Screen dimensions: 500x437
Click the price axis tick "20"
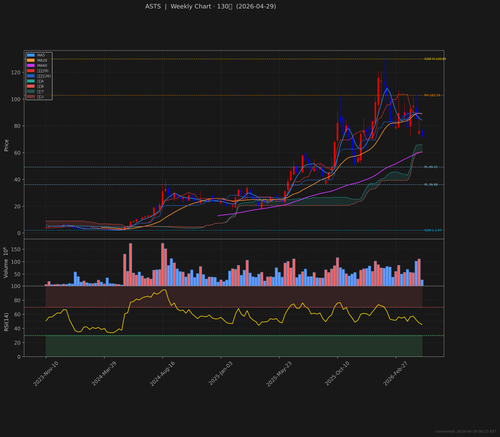coord(17,207)
